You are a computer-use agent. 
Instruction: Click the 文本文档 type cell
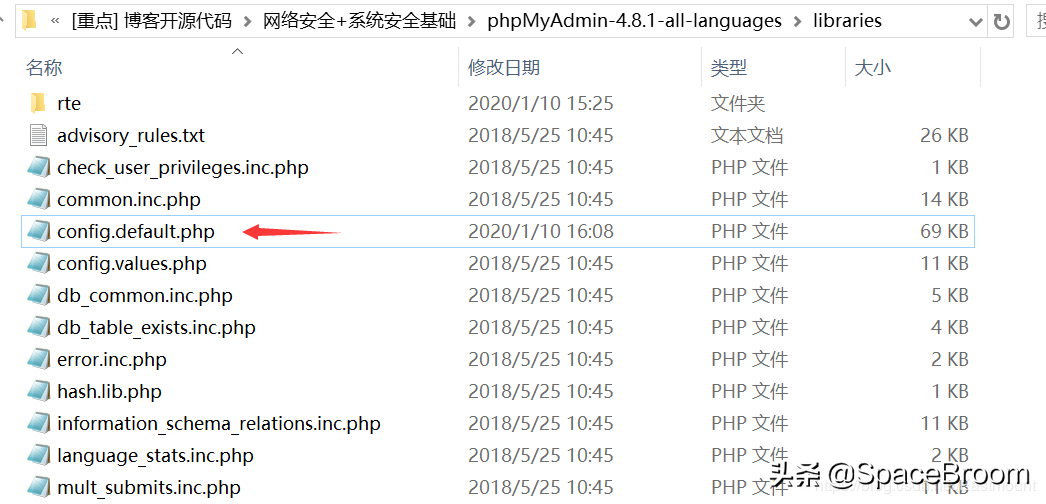coord(746,135)
